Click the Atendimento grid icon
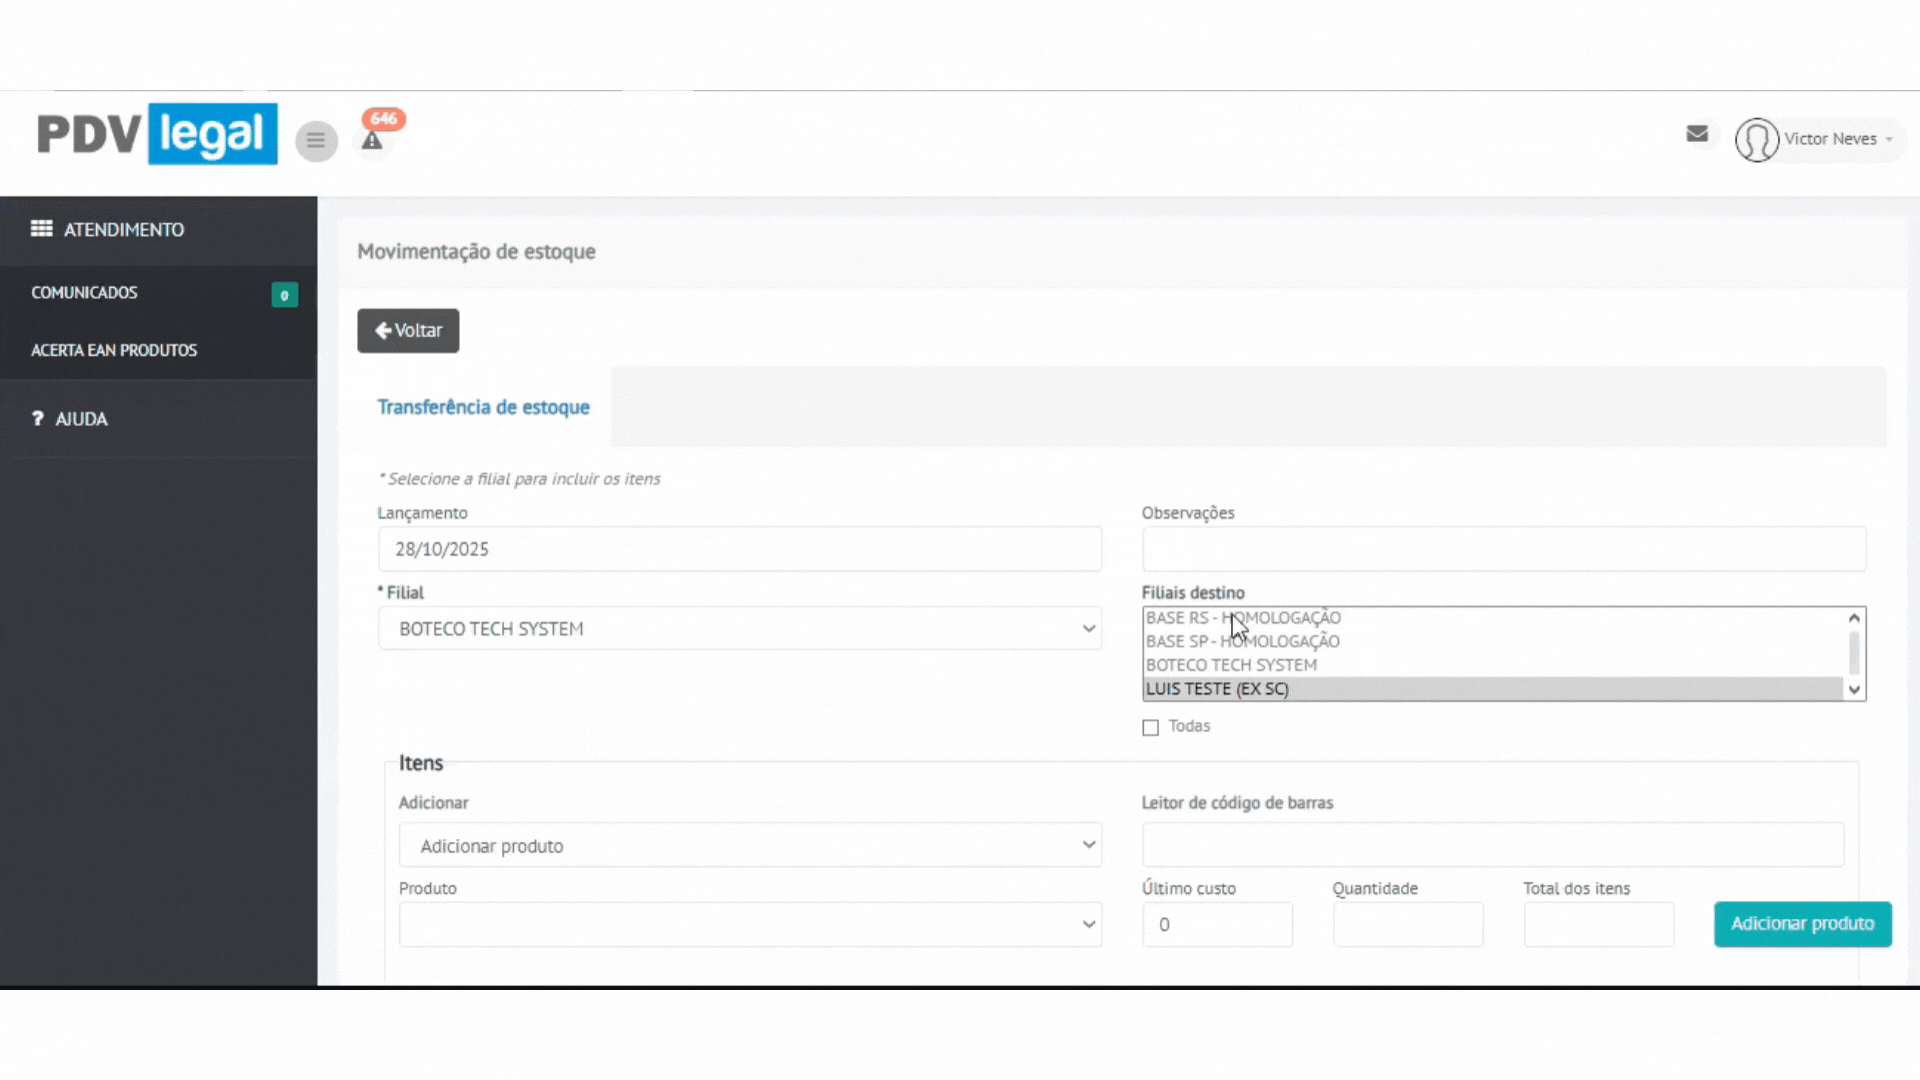The width and height of the screenshot is (1920, 1080). point(41,229)
